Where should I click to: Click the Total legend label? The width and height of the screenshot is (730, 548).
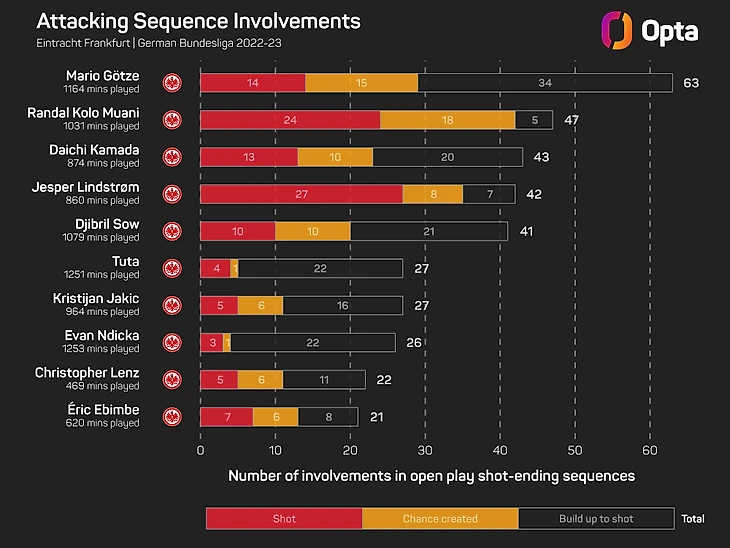[692, 519]
